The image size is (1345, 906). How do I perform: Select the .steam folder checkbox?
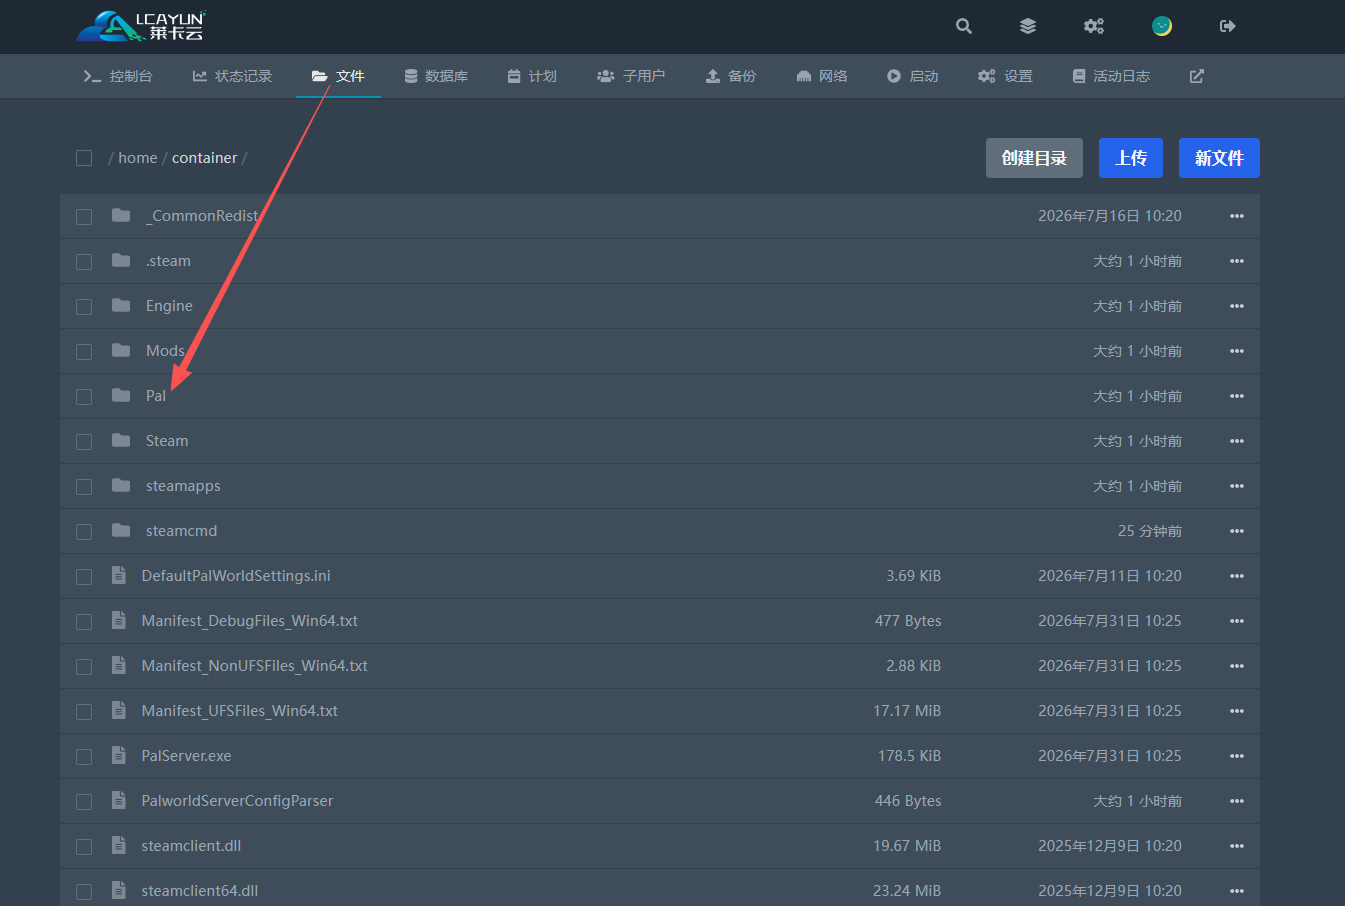[84, 262]
